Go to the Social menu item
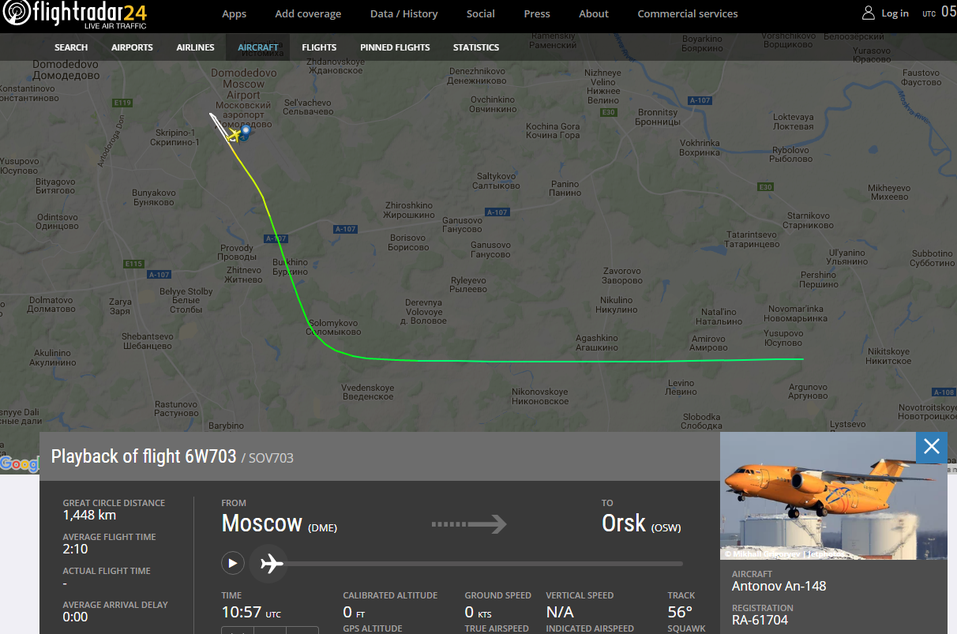Image resolution: width=957 pixels, height=634 pixels. (480, 13)
